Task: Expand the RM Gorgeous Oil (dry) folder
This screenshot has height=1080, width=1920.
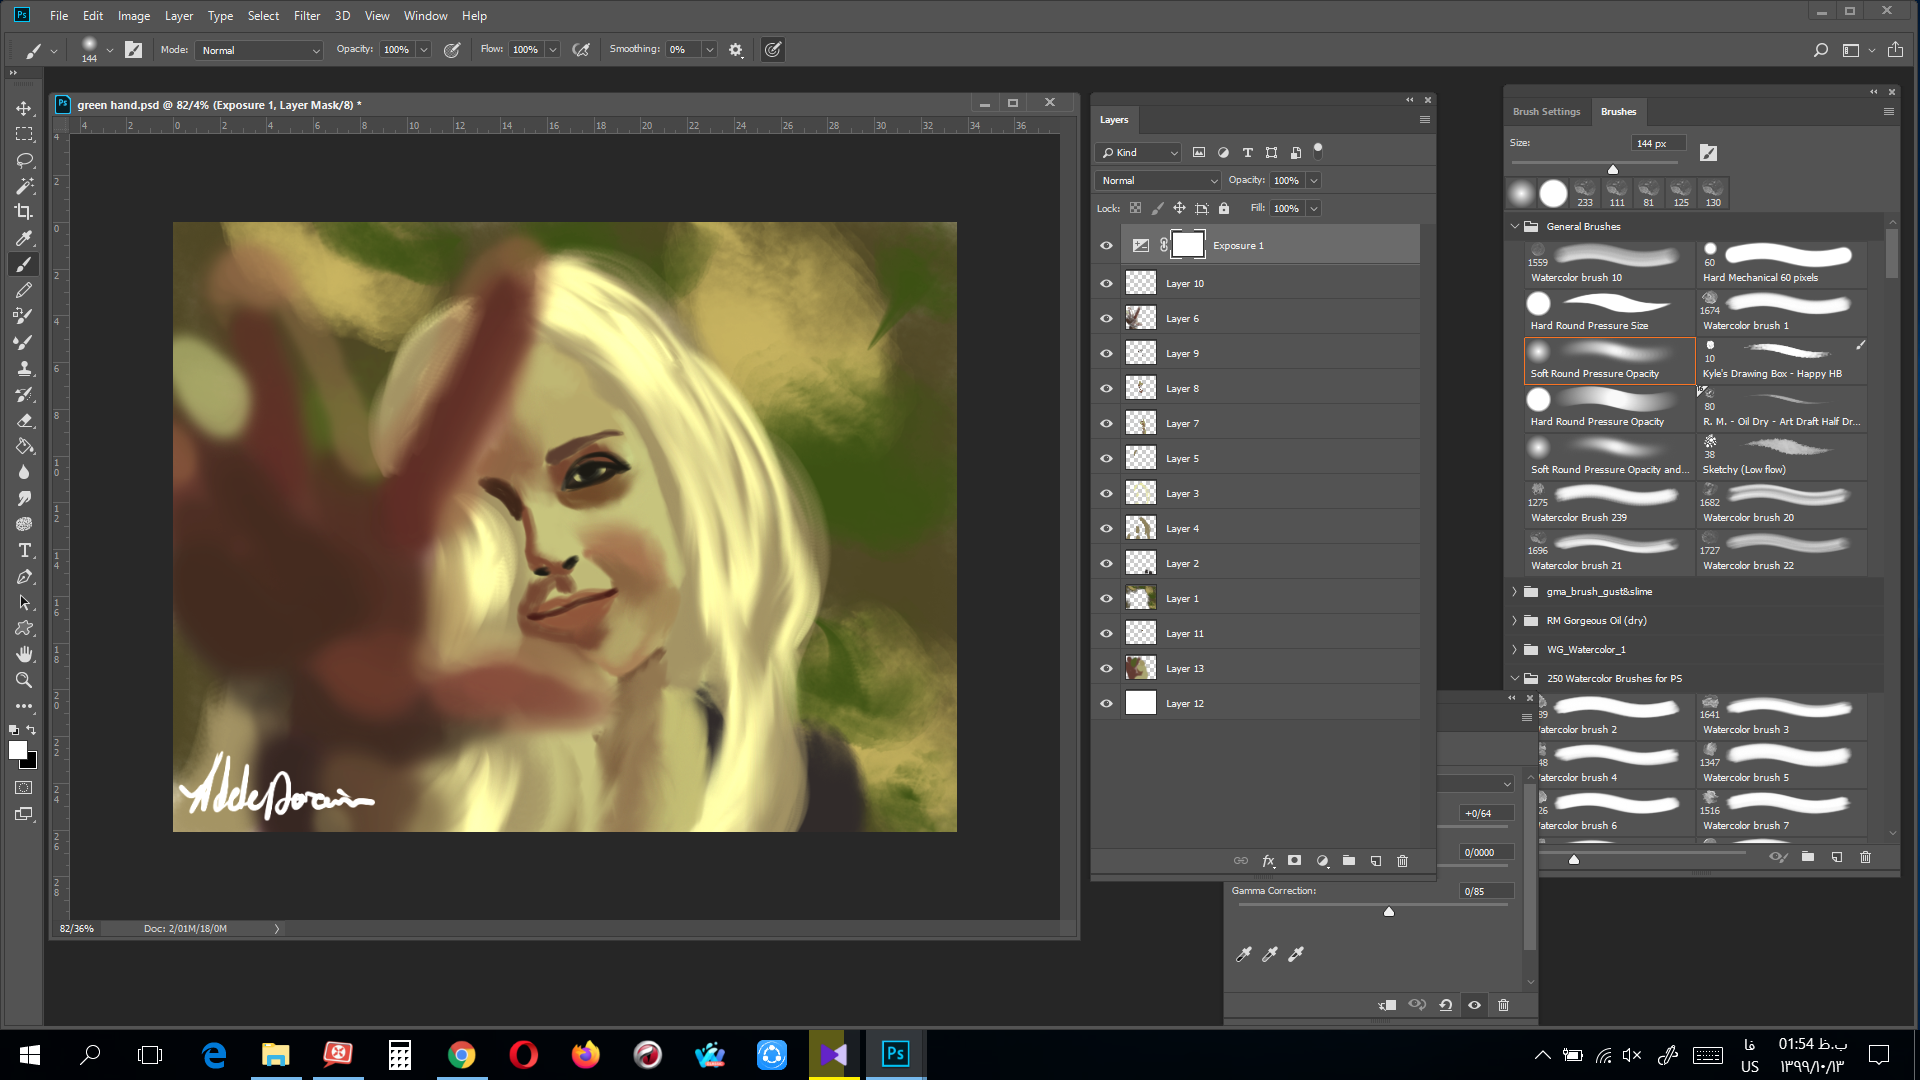Action: tap(1515, 621)
